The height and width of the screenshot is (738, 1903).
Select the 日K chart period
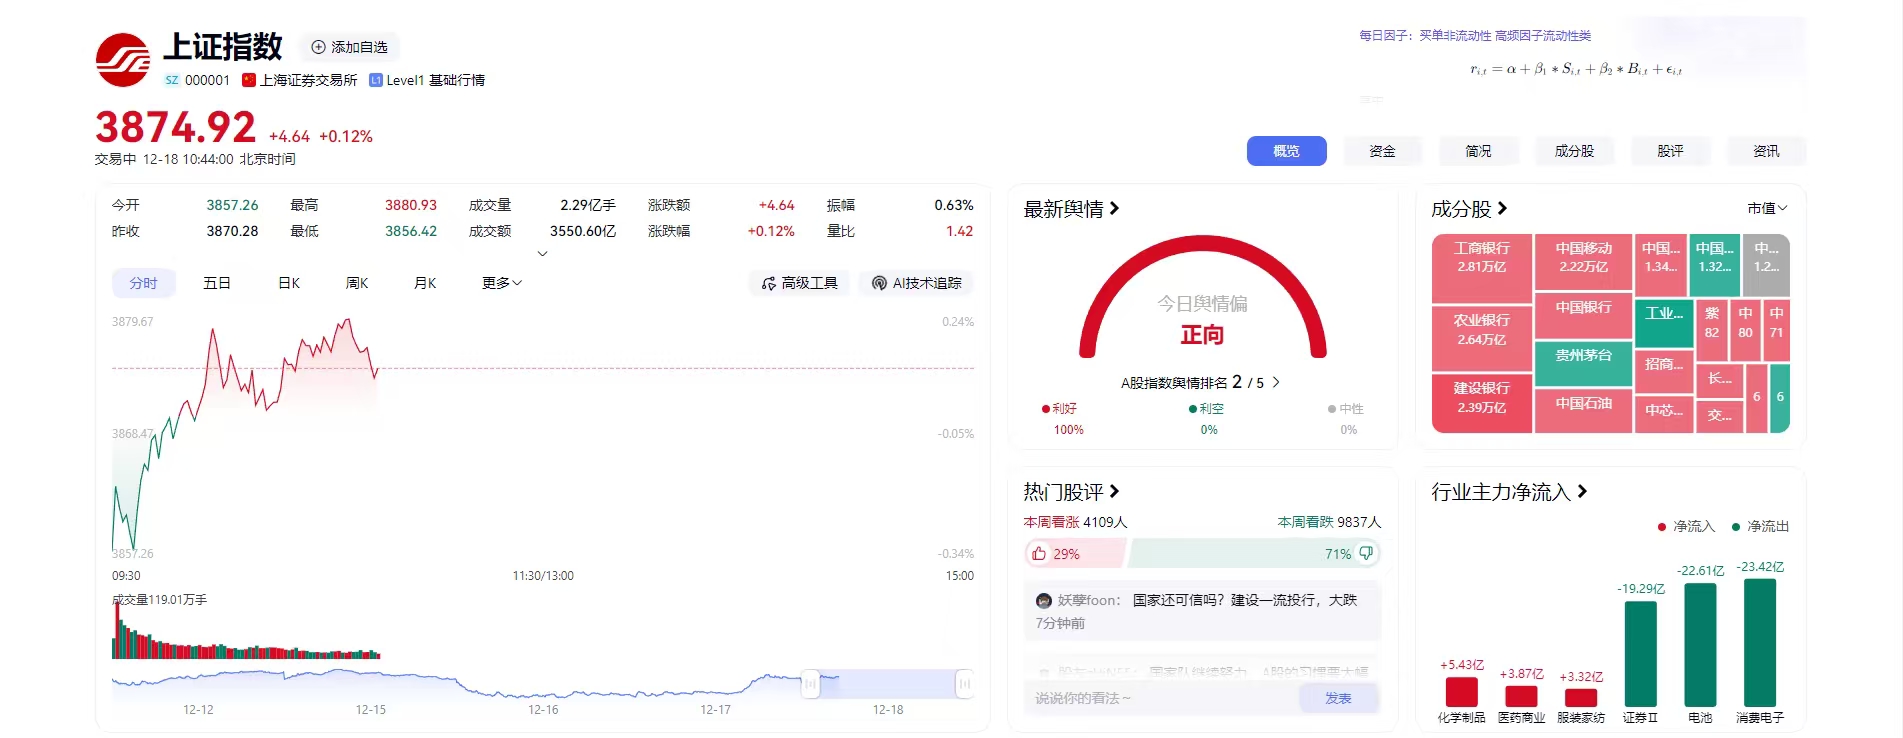pos(289,283)
